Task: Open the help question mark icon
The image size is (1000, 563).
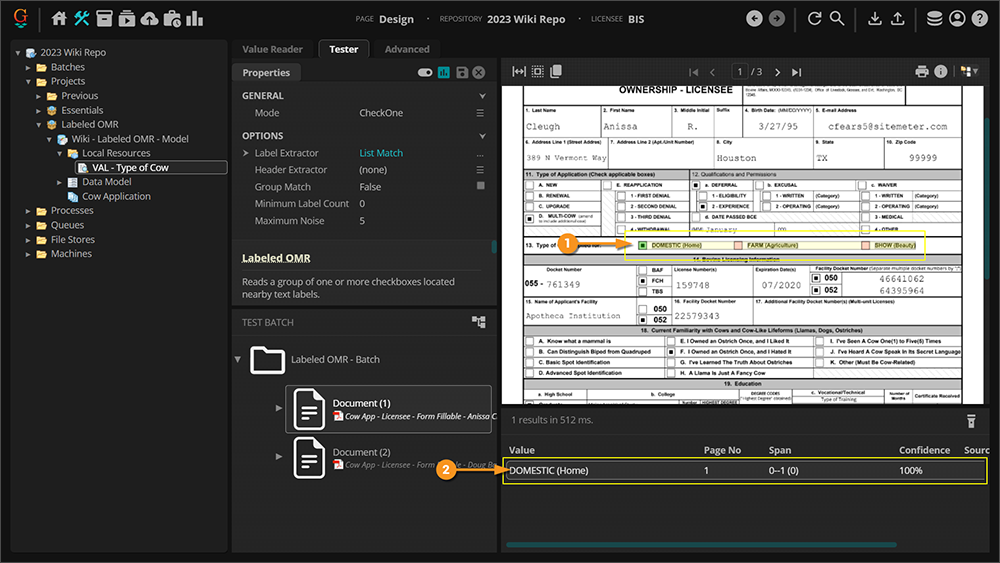Action: coord(981,19)
